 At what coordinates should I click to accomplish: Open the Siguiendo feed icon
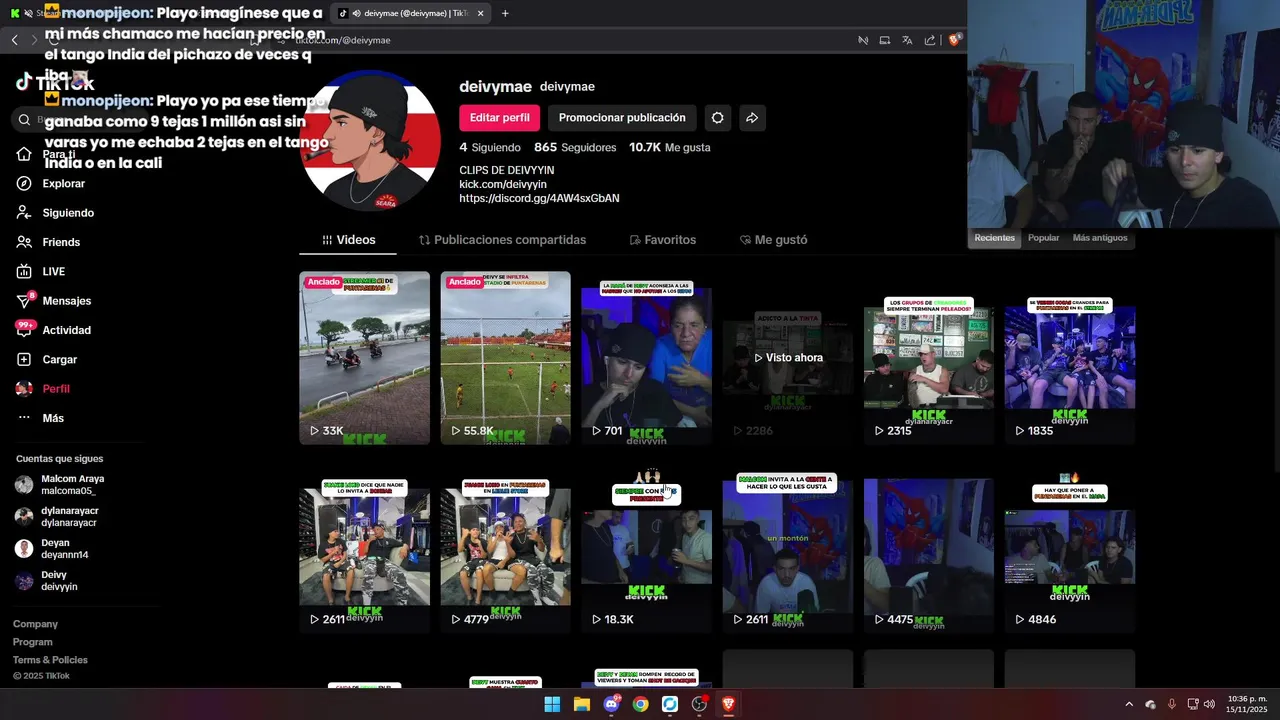point(24,213)
